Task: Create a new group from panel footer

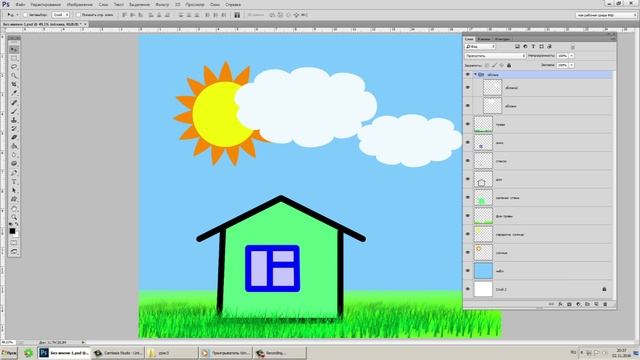Action: pos(587,304)
